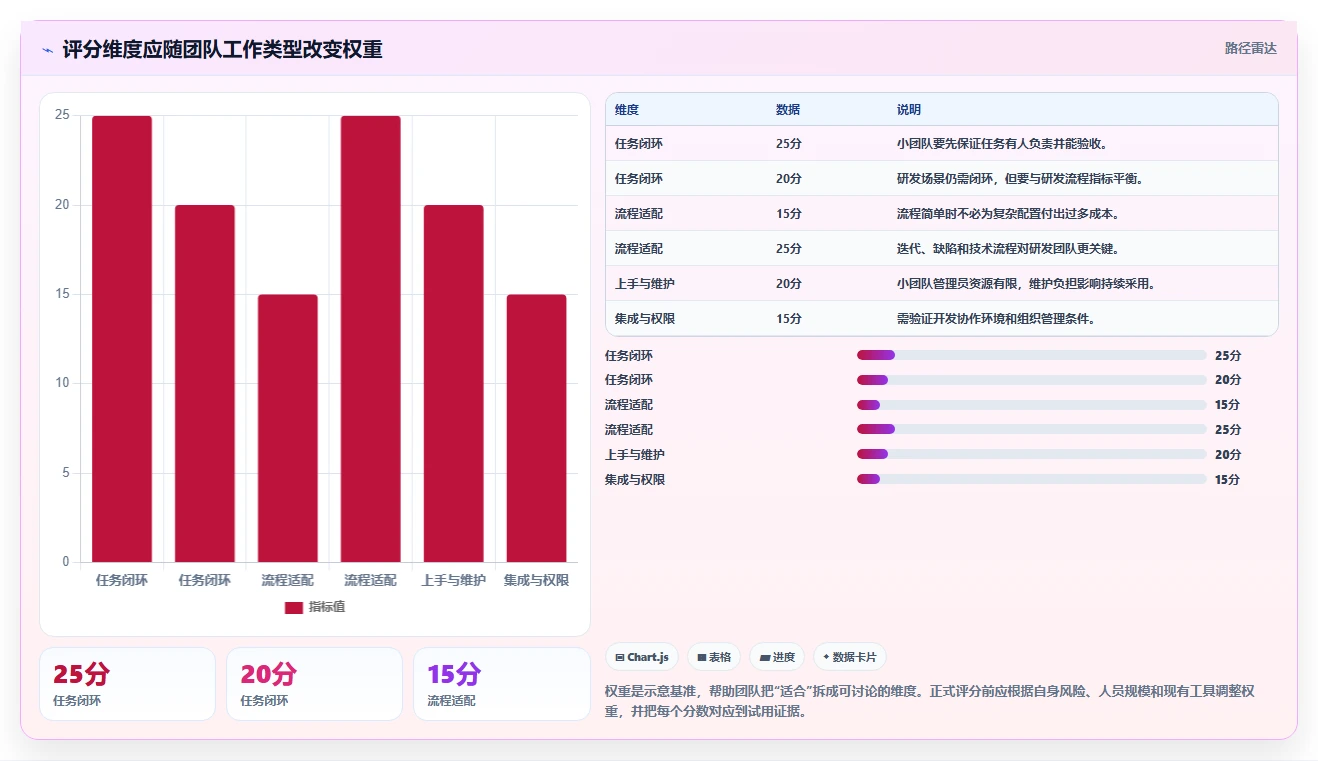Select the 进度 chip
Viewport: 1318px width, 761px height.
(x=777, y=657)
